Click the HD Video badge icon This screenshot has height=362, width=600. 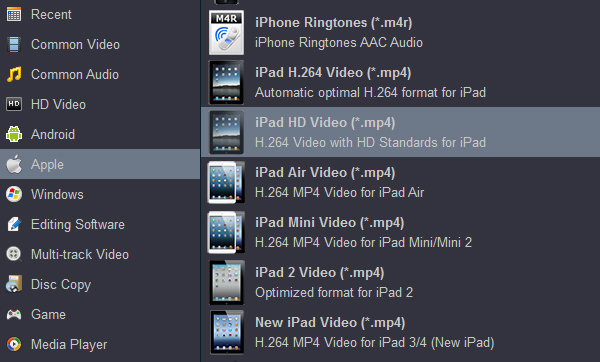pos(14,104)
